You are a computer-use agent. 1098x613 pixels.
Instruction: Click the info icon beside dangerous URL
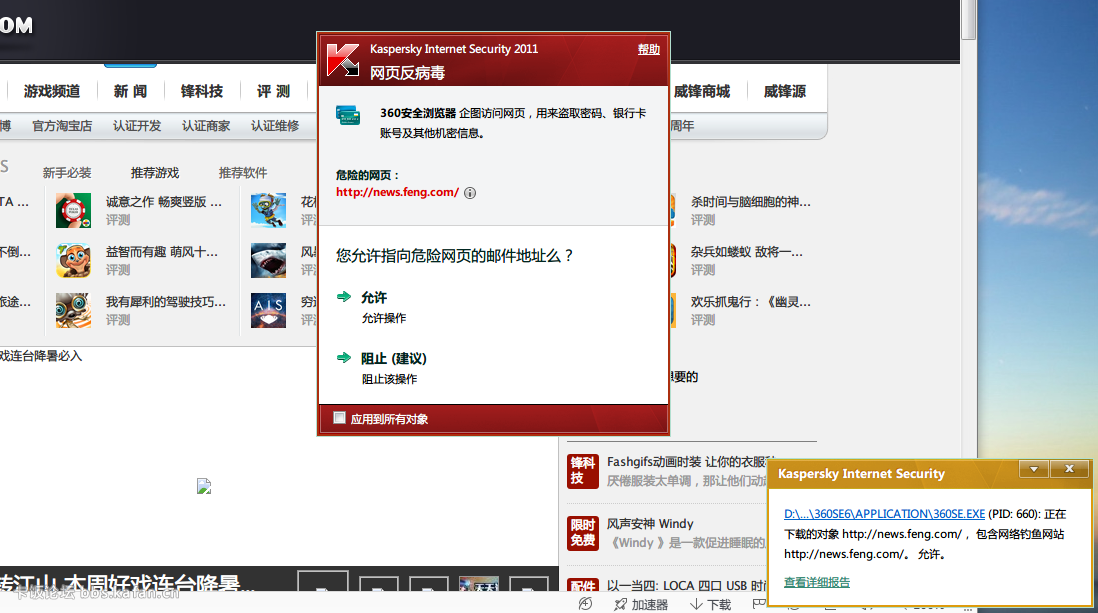point(470,193)
